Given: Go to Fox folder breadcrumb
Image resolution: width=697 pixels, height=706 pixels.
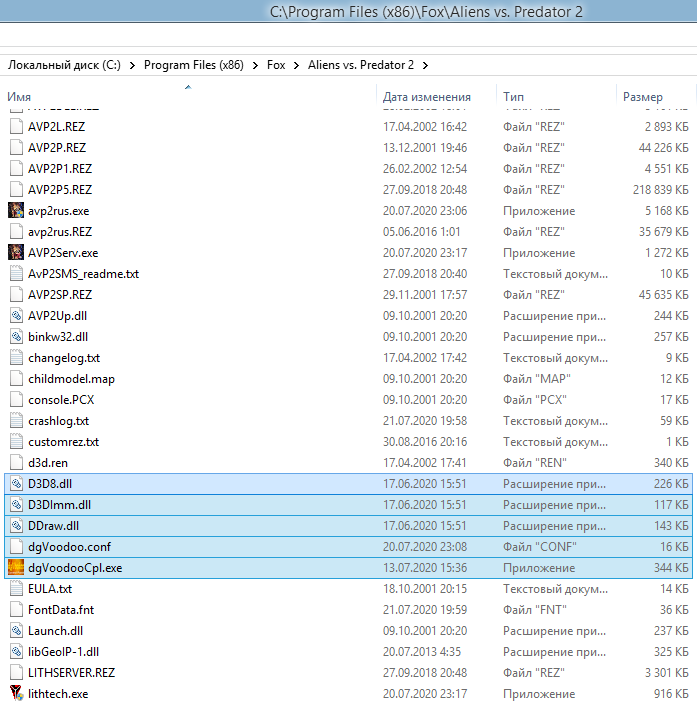Looking at the screenshot, I should [x=276, y=65].
